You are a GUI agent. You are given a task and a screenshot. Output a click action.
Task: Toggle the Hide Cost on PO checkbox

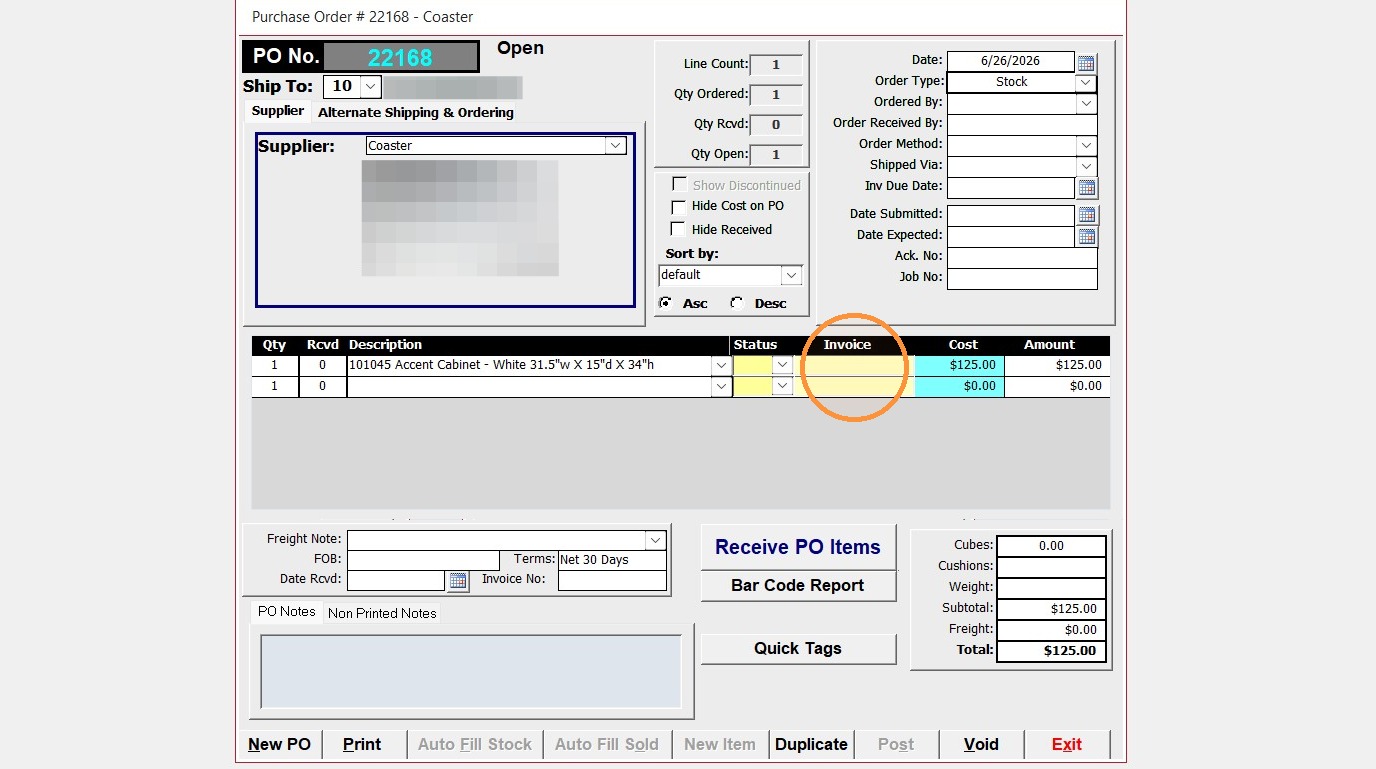[x=679, y=206]
